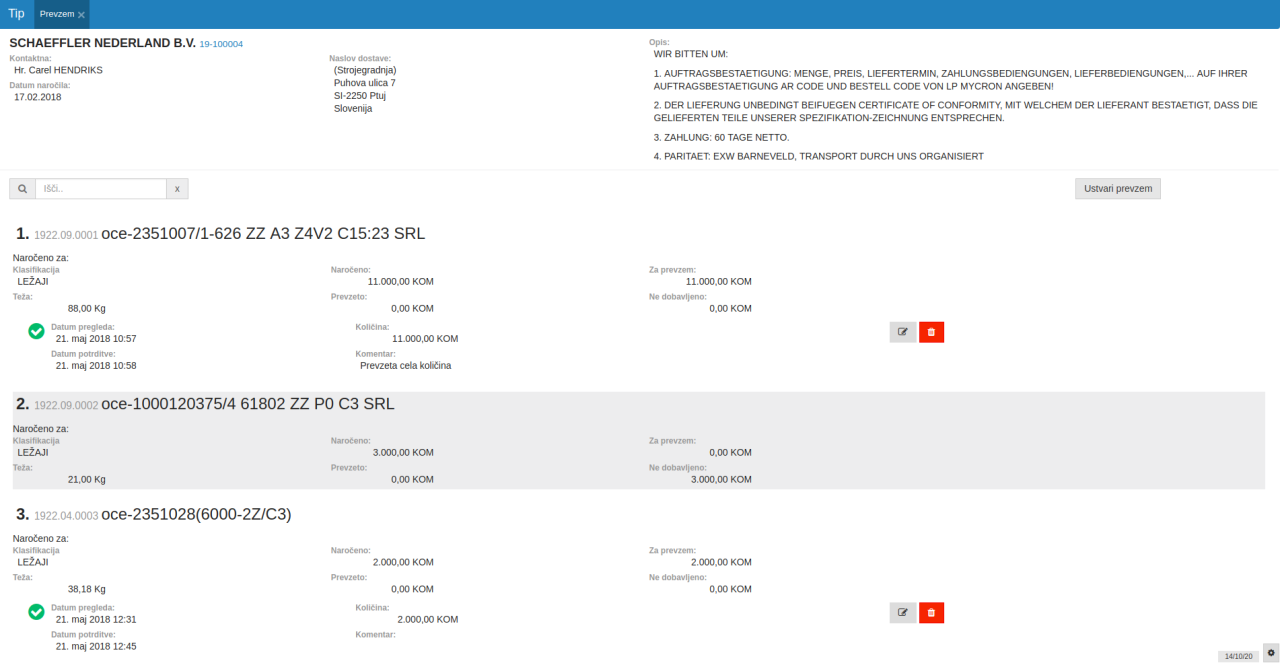Edit the receipt entry for item 1
The height and width of the screenshot is (663, 1280).
[902, 332]
